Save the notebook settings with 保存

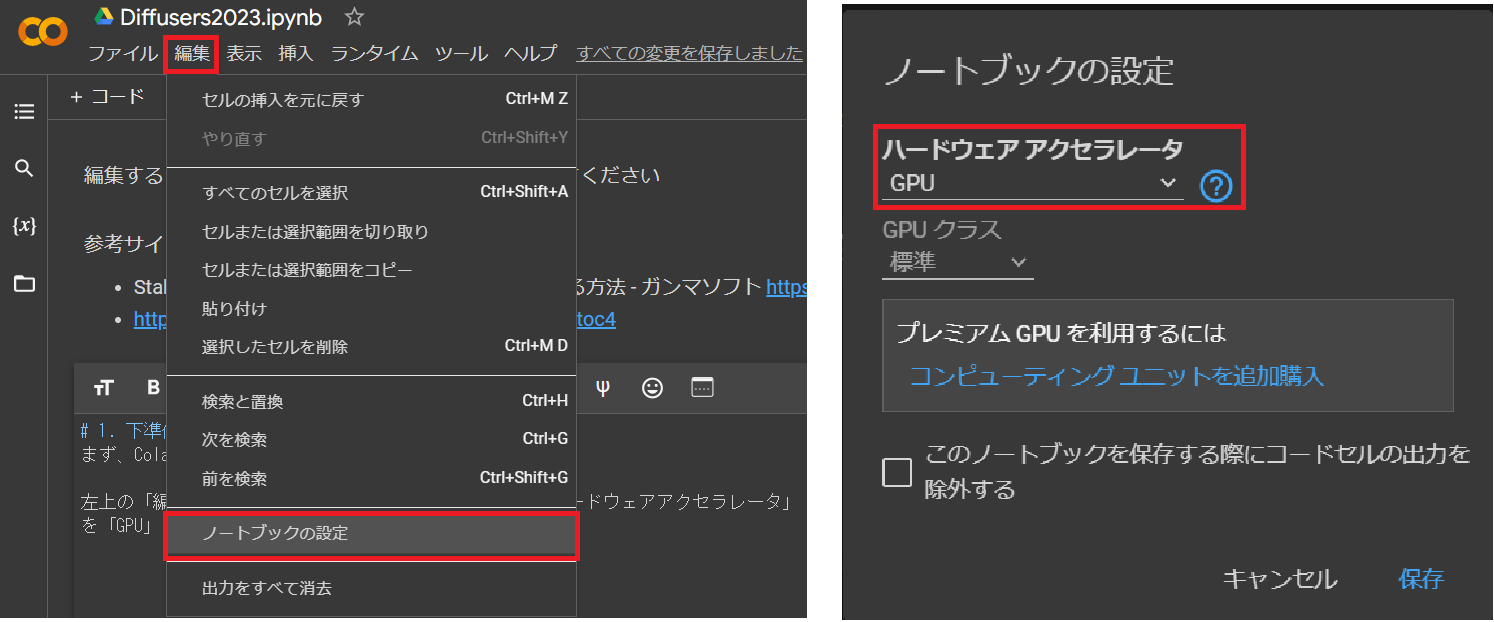click(1421, 579)
